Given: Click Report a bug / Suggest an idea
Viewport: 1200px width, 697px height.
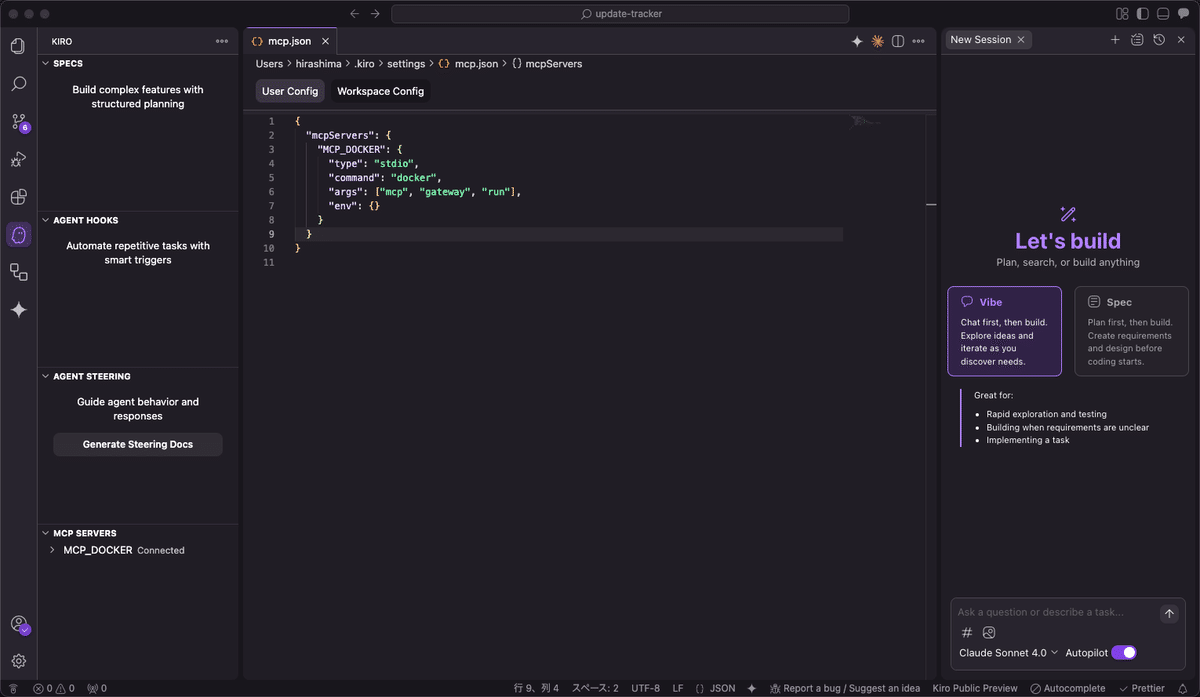Looking at the screenshot, I should tap(845, 688).
